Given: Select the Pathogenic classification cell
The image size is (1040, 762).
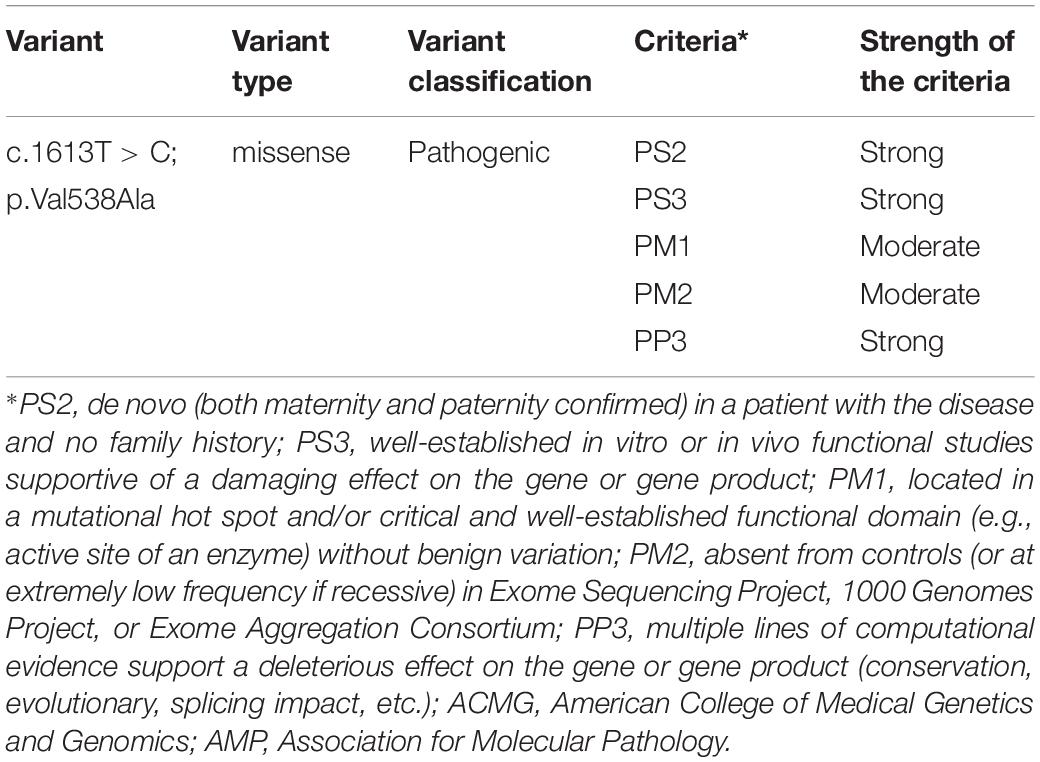Looking at the screenshot, I should point(479,153).
